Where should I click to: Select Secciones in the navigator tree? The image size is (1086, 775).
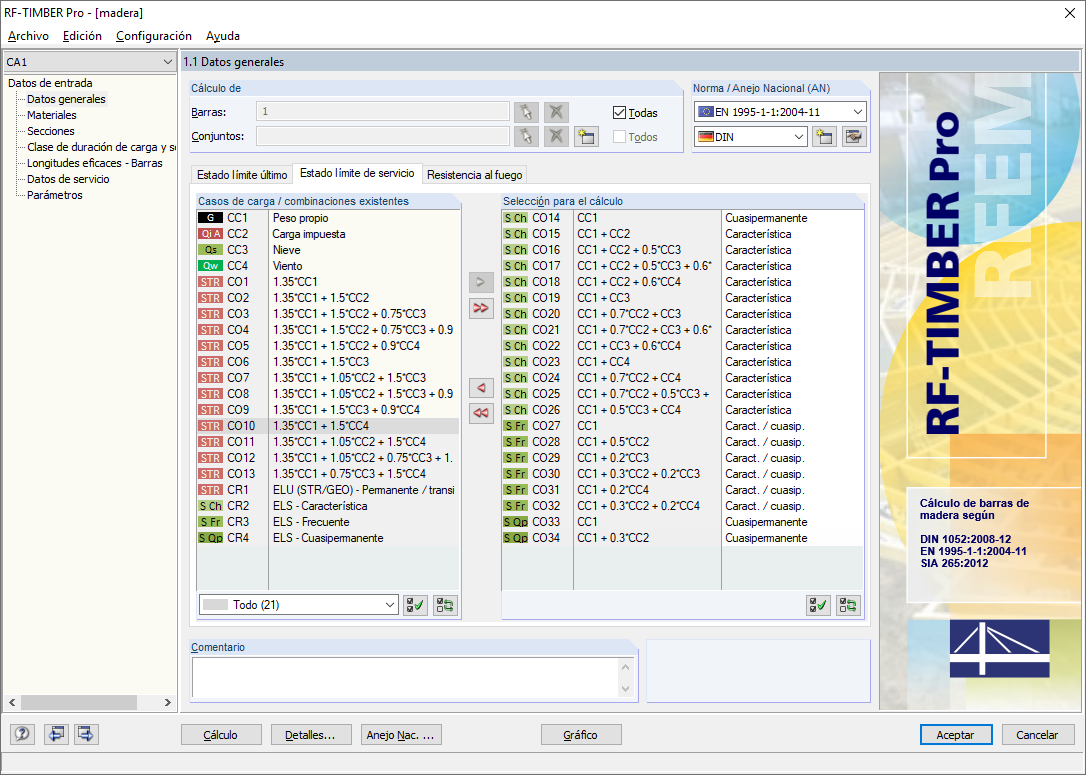pyautogui.click(x=51, y=131)
